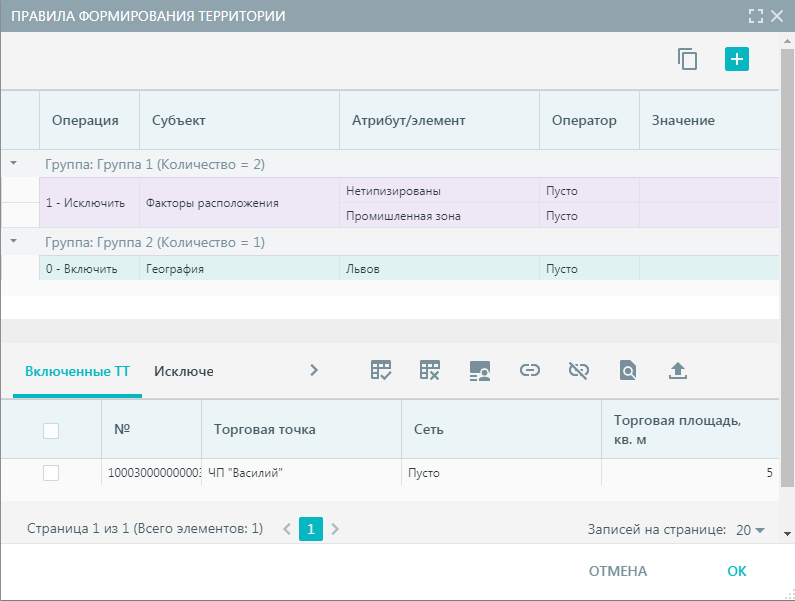795x601 pixels.
Task: Toggle full screen dialog icon
Action: point(755,16)
